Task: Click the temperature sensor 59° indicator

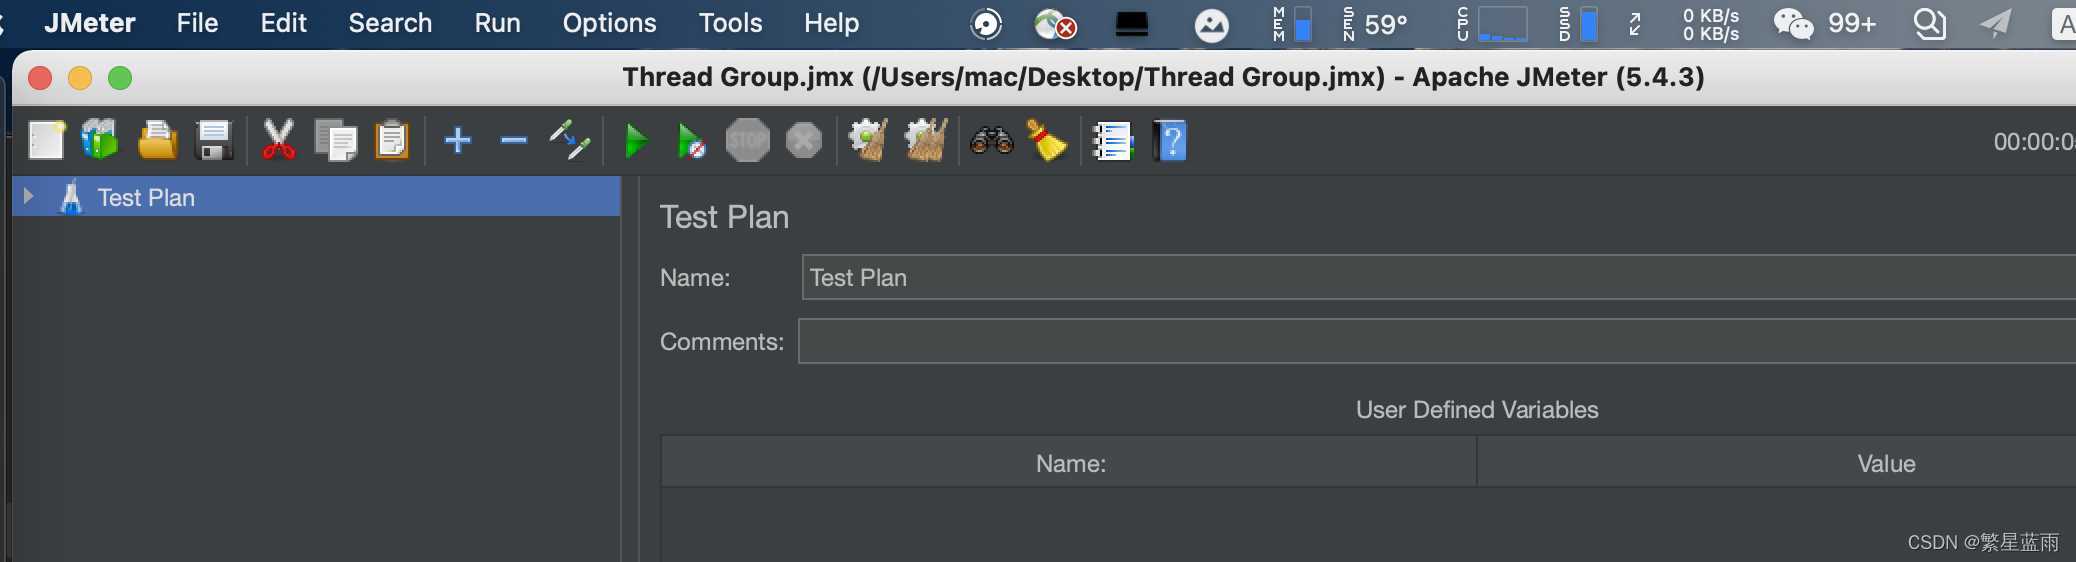Action: [x=1375, y=23]
